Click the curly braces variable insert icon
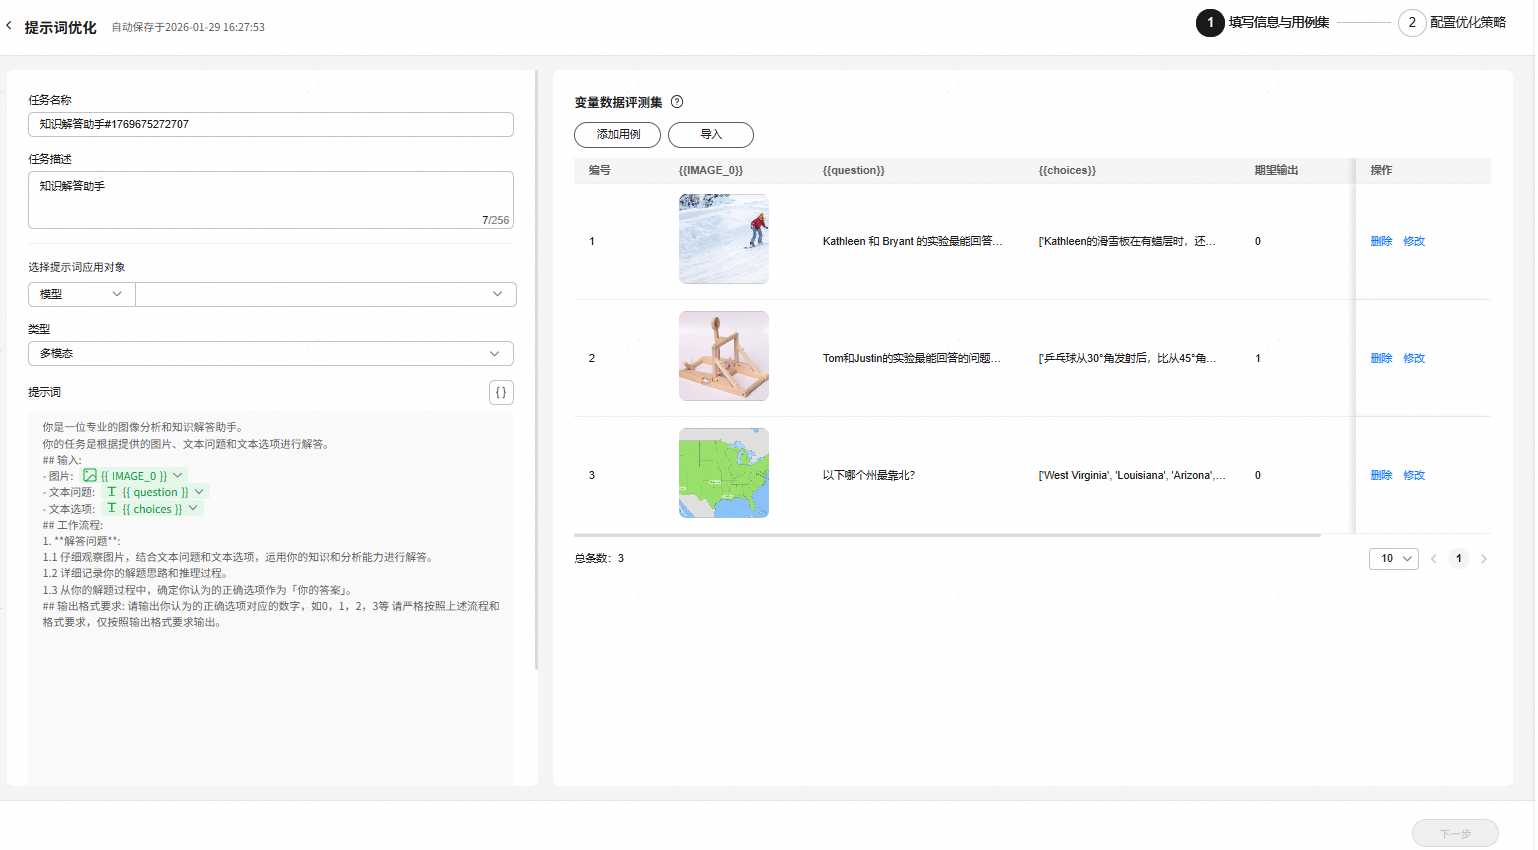Image resolution: width=1538 pixels, height=850 pixels. point(501,392)
